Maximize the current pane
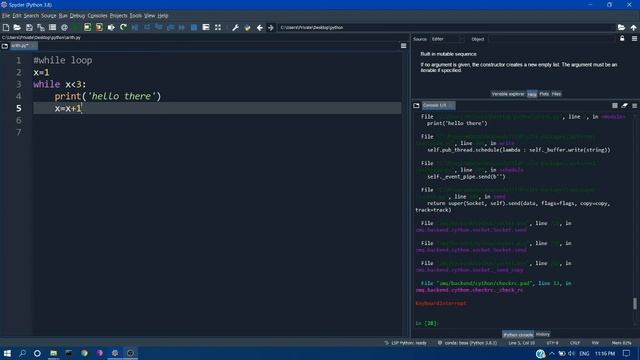The width and height of the screenshot is (640, 360). point(206,27)
